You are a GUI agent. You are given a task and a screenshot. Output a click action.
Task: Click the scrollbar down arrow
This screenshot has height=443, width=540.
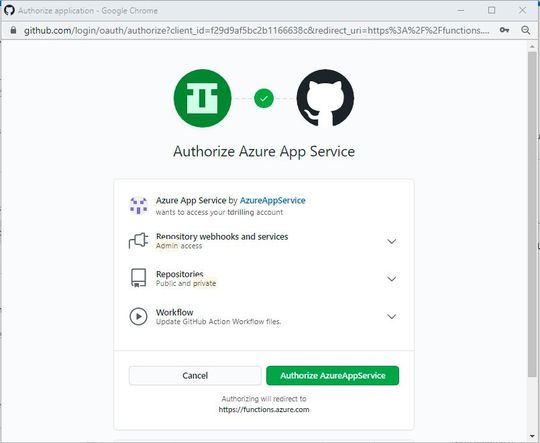[532, 437]
